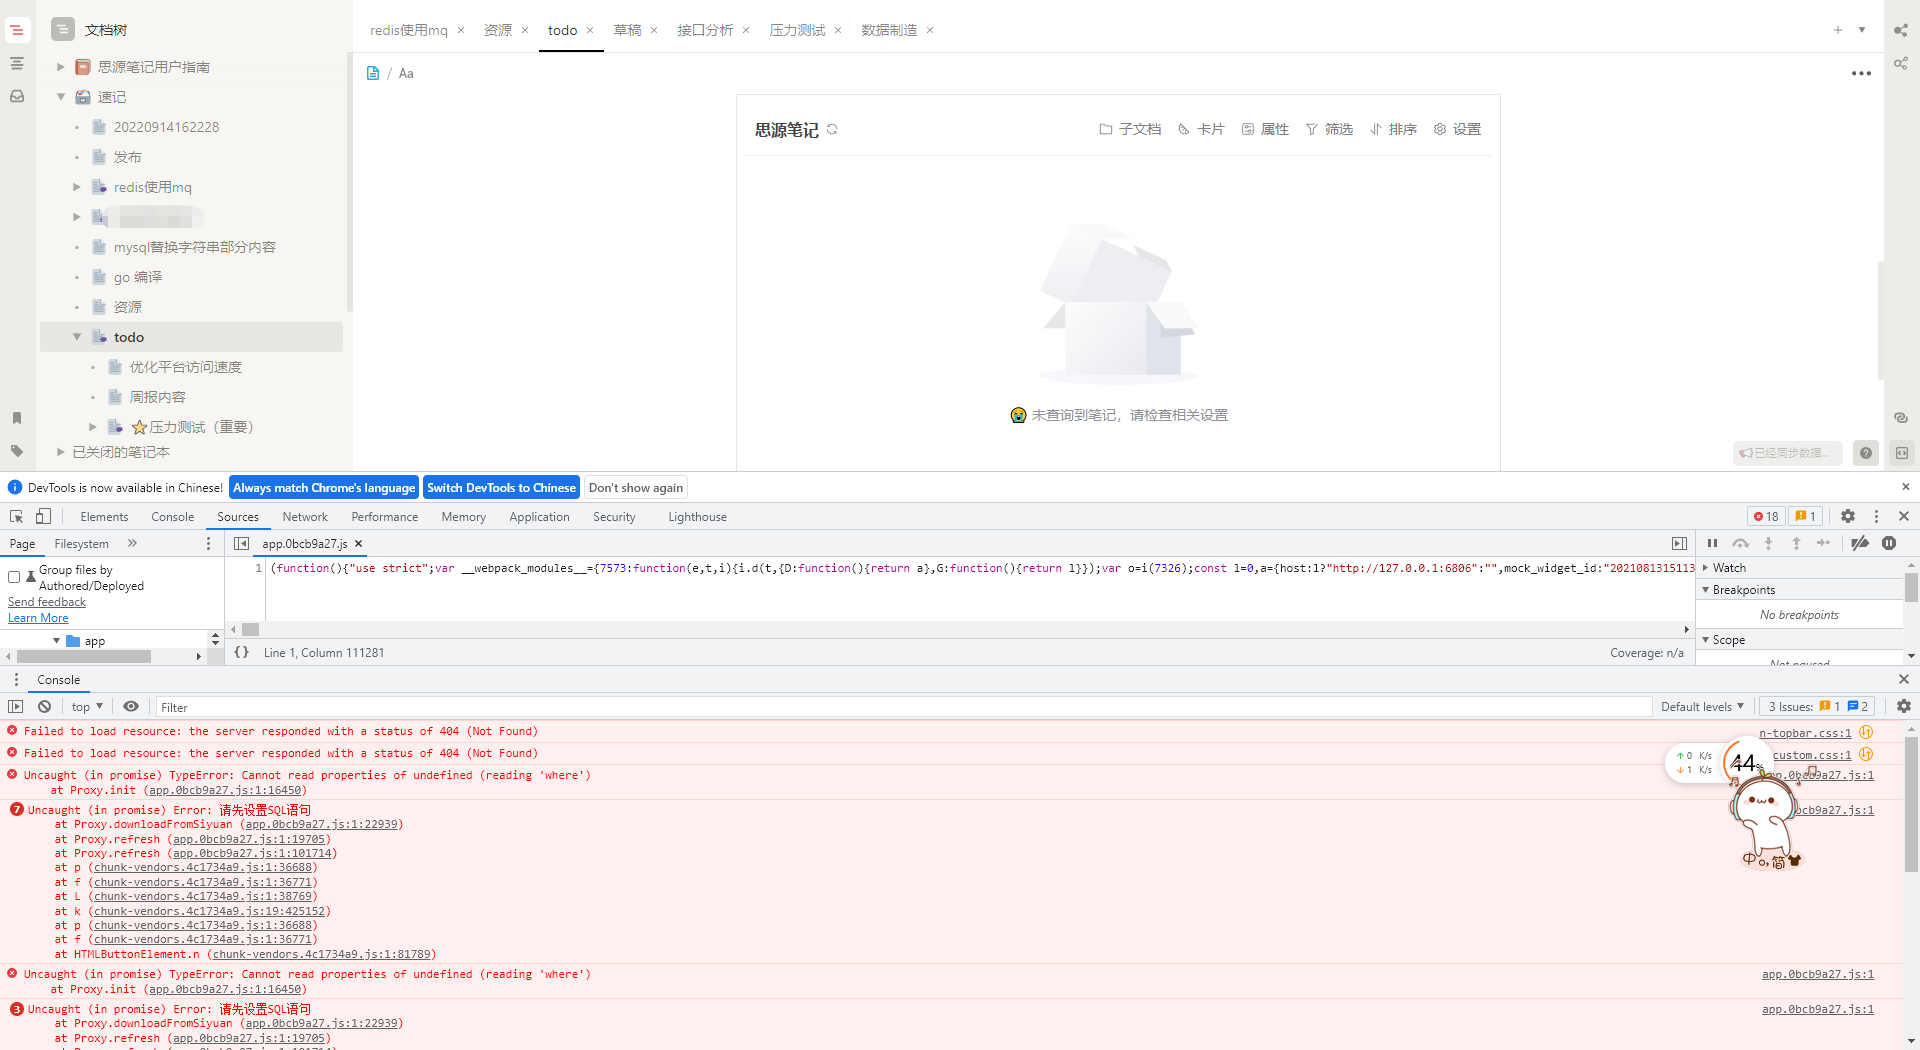Open the document more-options ellipsis menu
The image size is (1920, 1050).
pos(1861,73)
